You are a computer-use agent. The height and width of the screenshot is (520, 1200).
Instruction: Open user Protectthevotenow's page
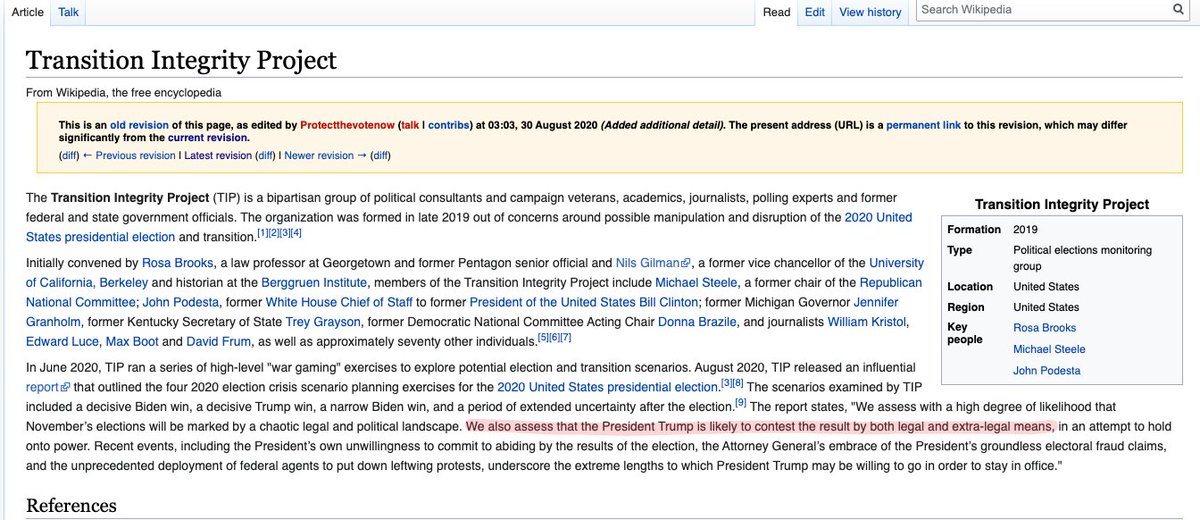(347, 125)
